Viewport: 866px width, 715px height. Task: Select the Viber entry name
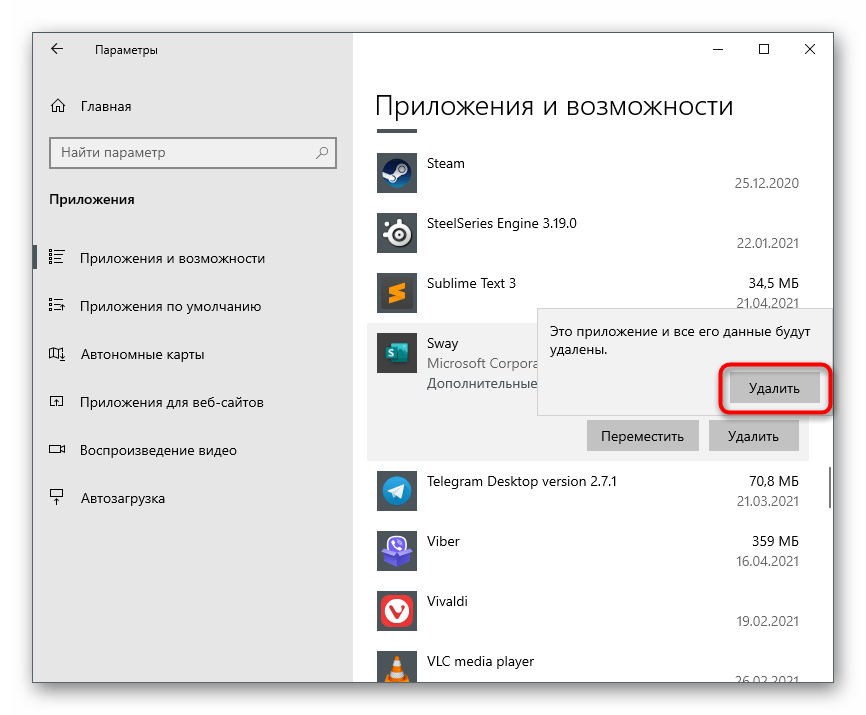click(x=443, y=541)
